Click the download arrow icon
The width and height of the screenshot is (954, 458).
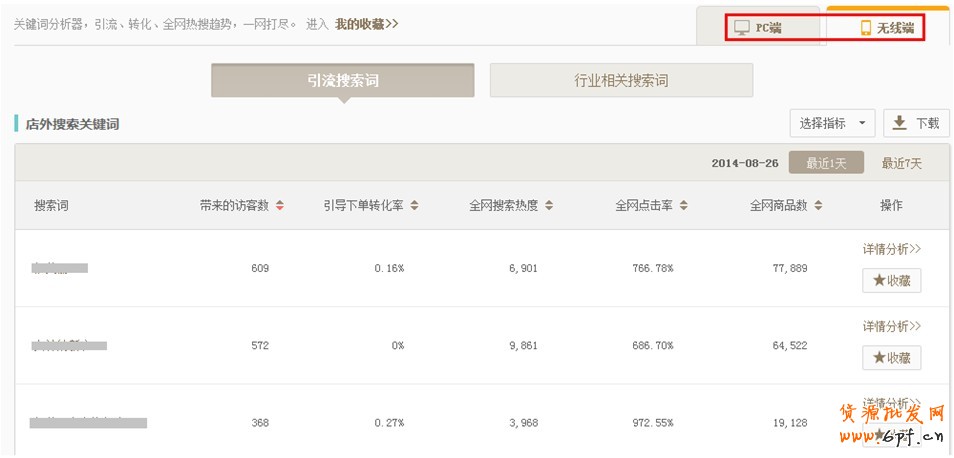899,123
